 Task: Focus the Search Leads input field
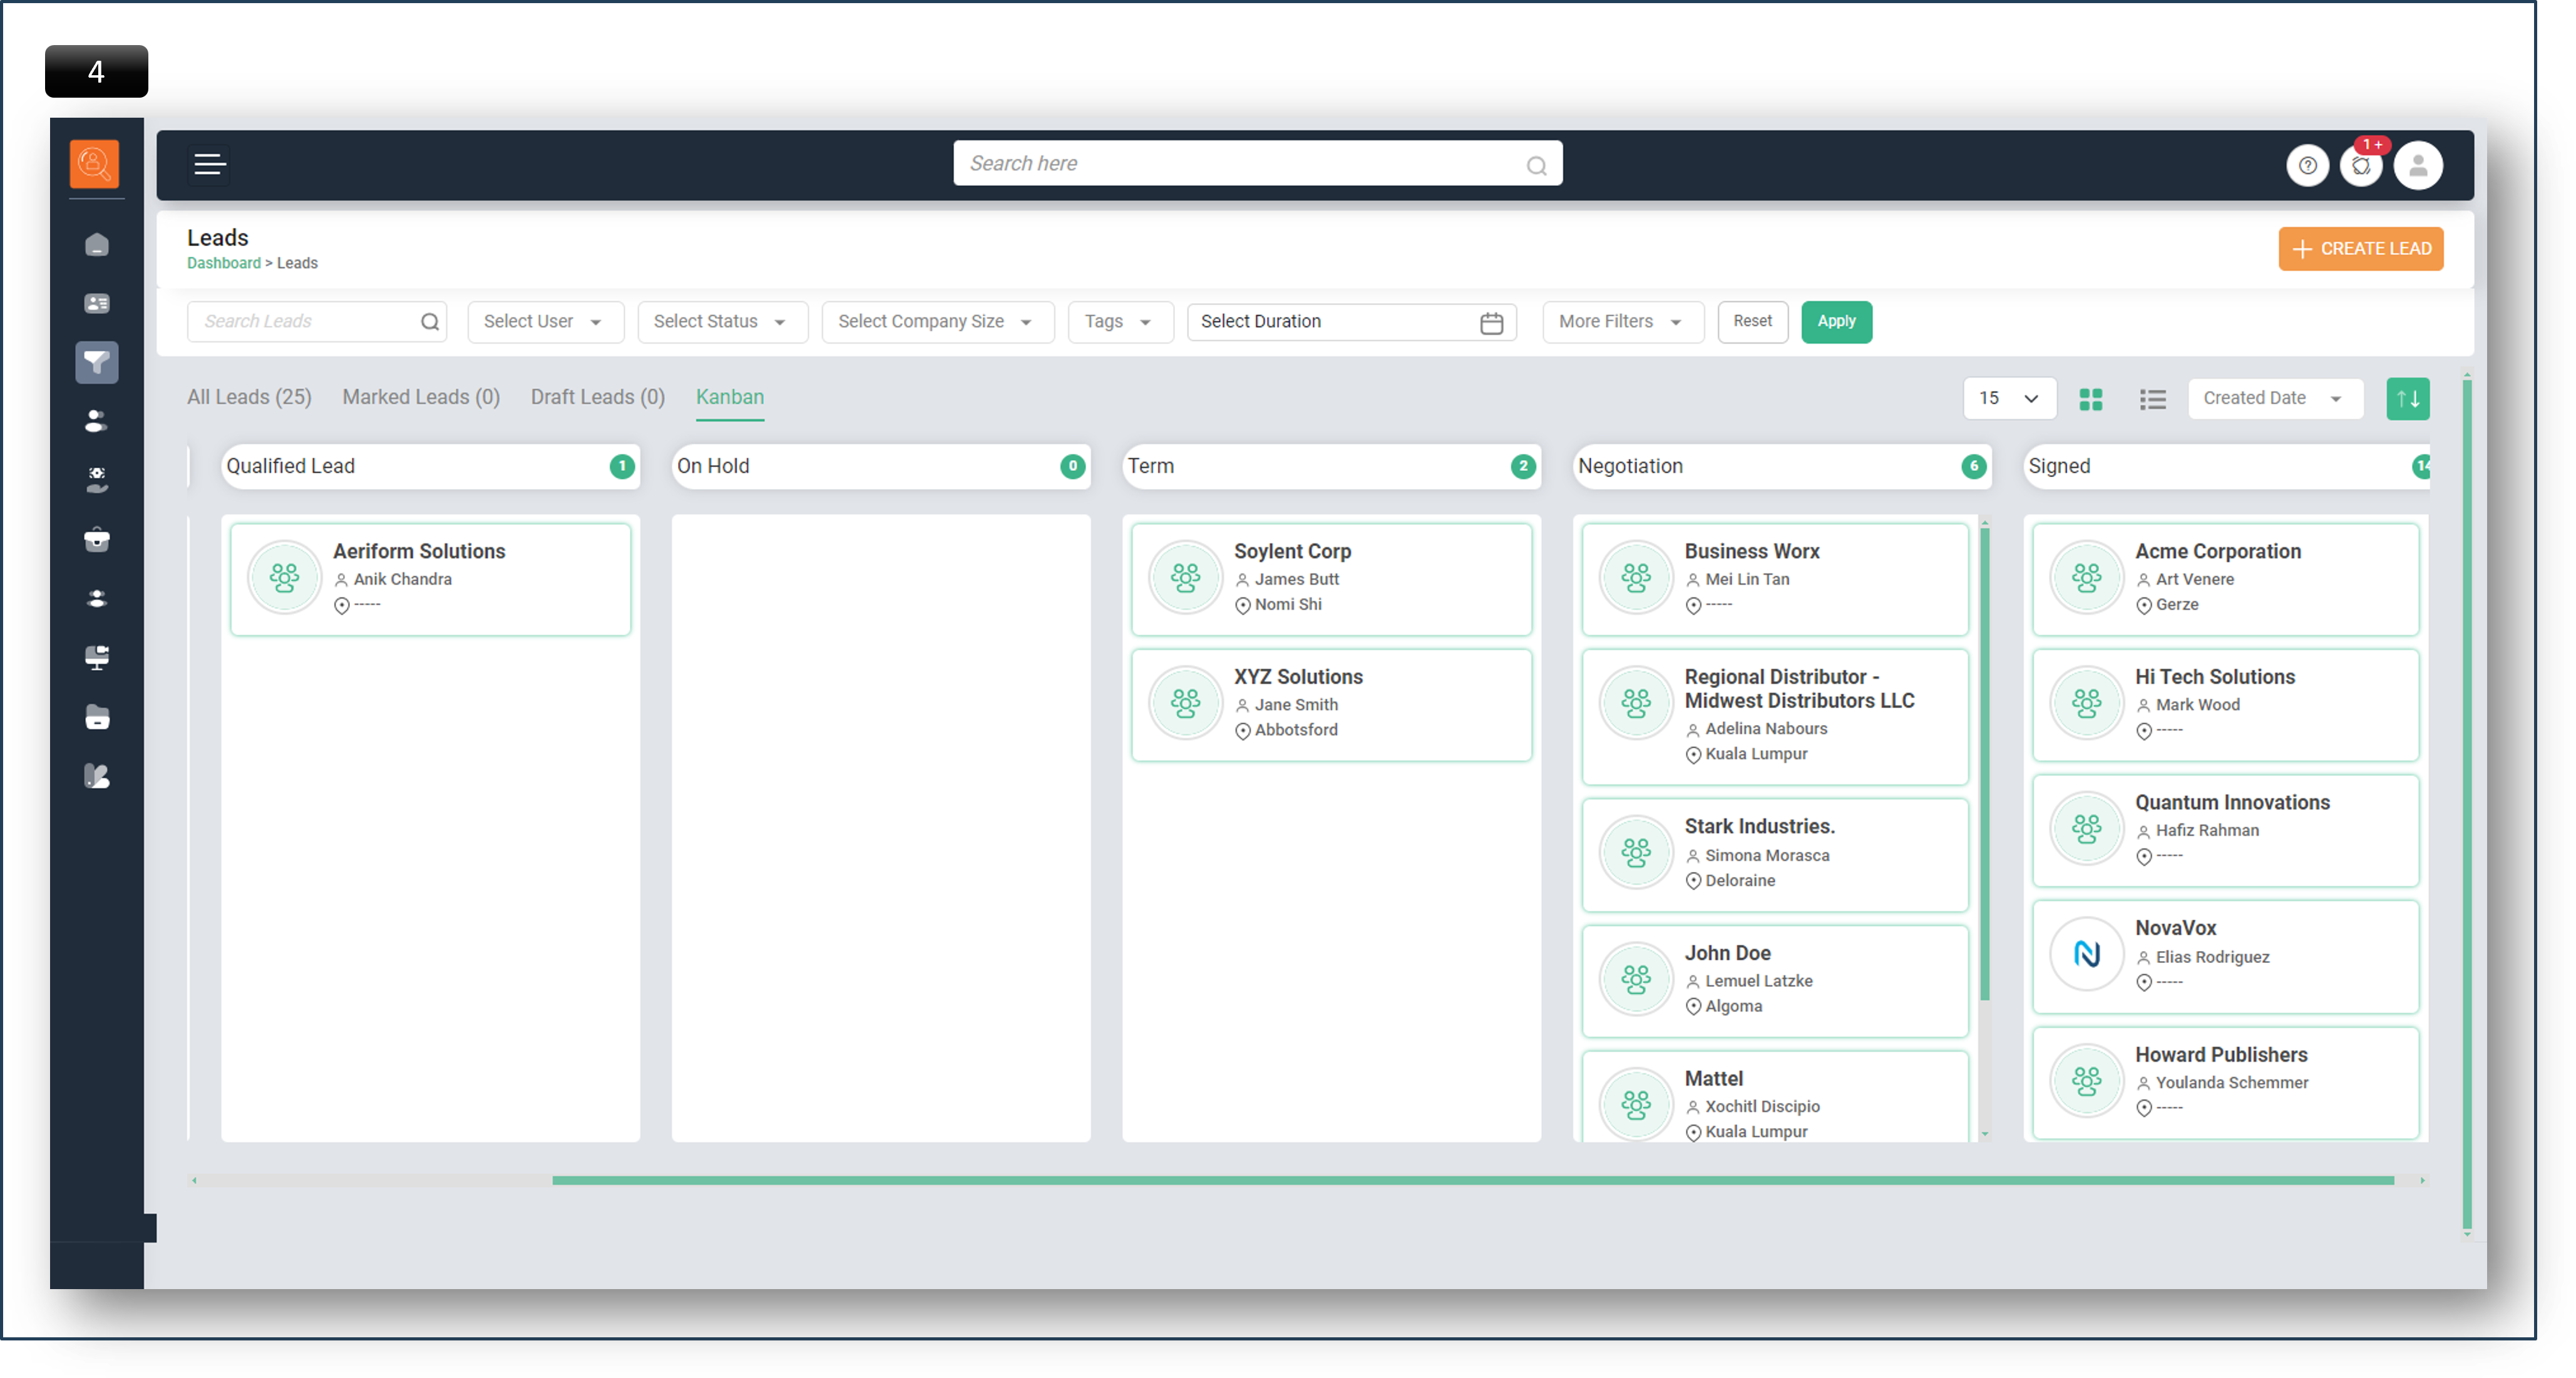pos(305,322)
